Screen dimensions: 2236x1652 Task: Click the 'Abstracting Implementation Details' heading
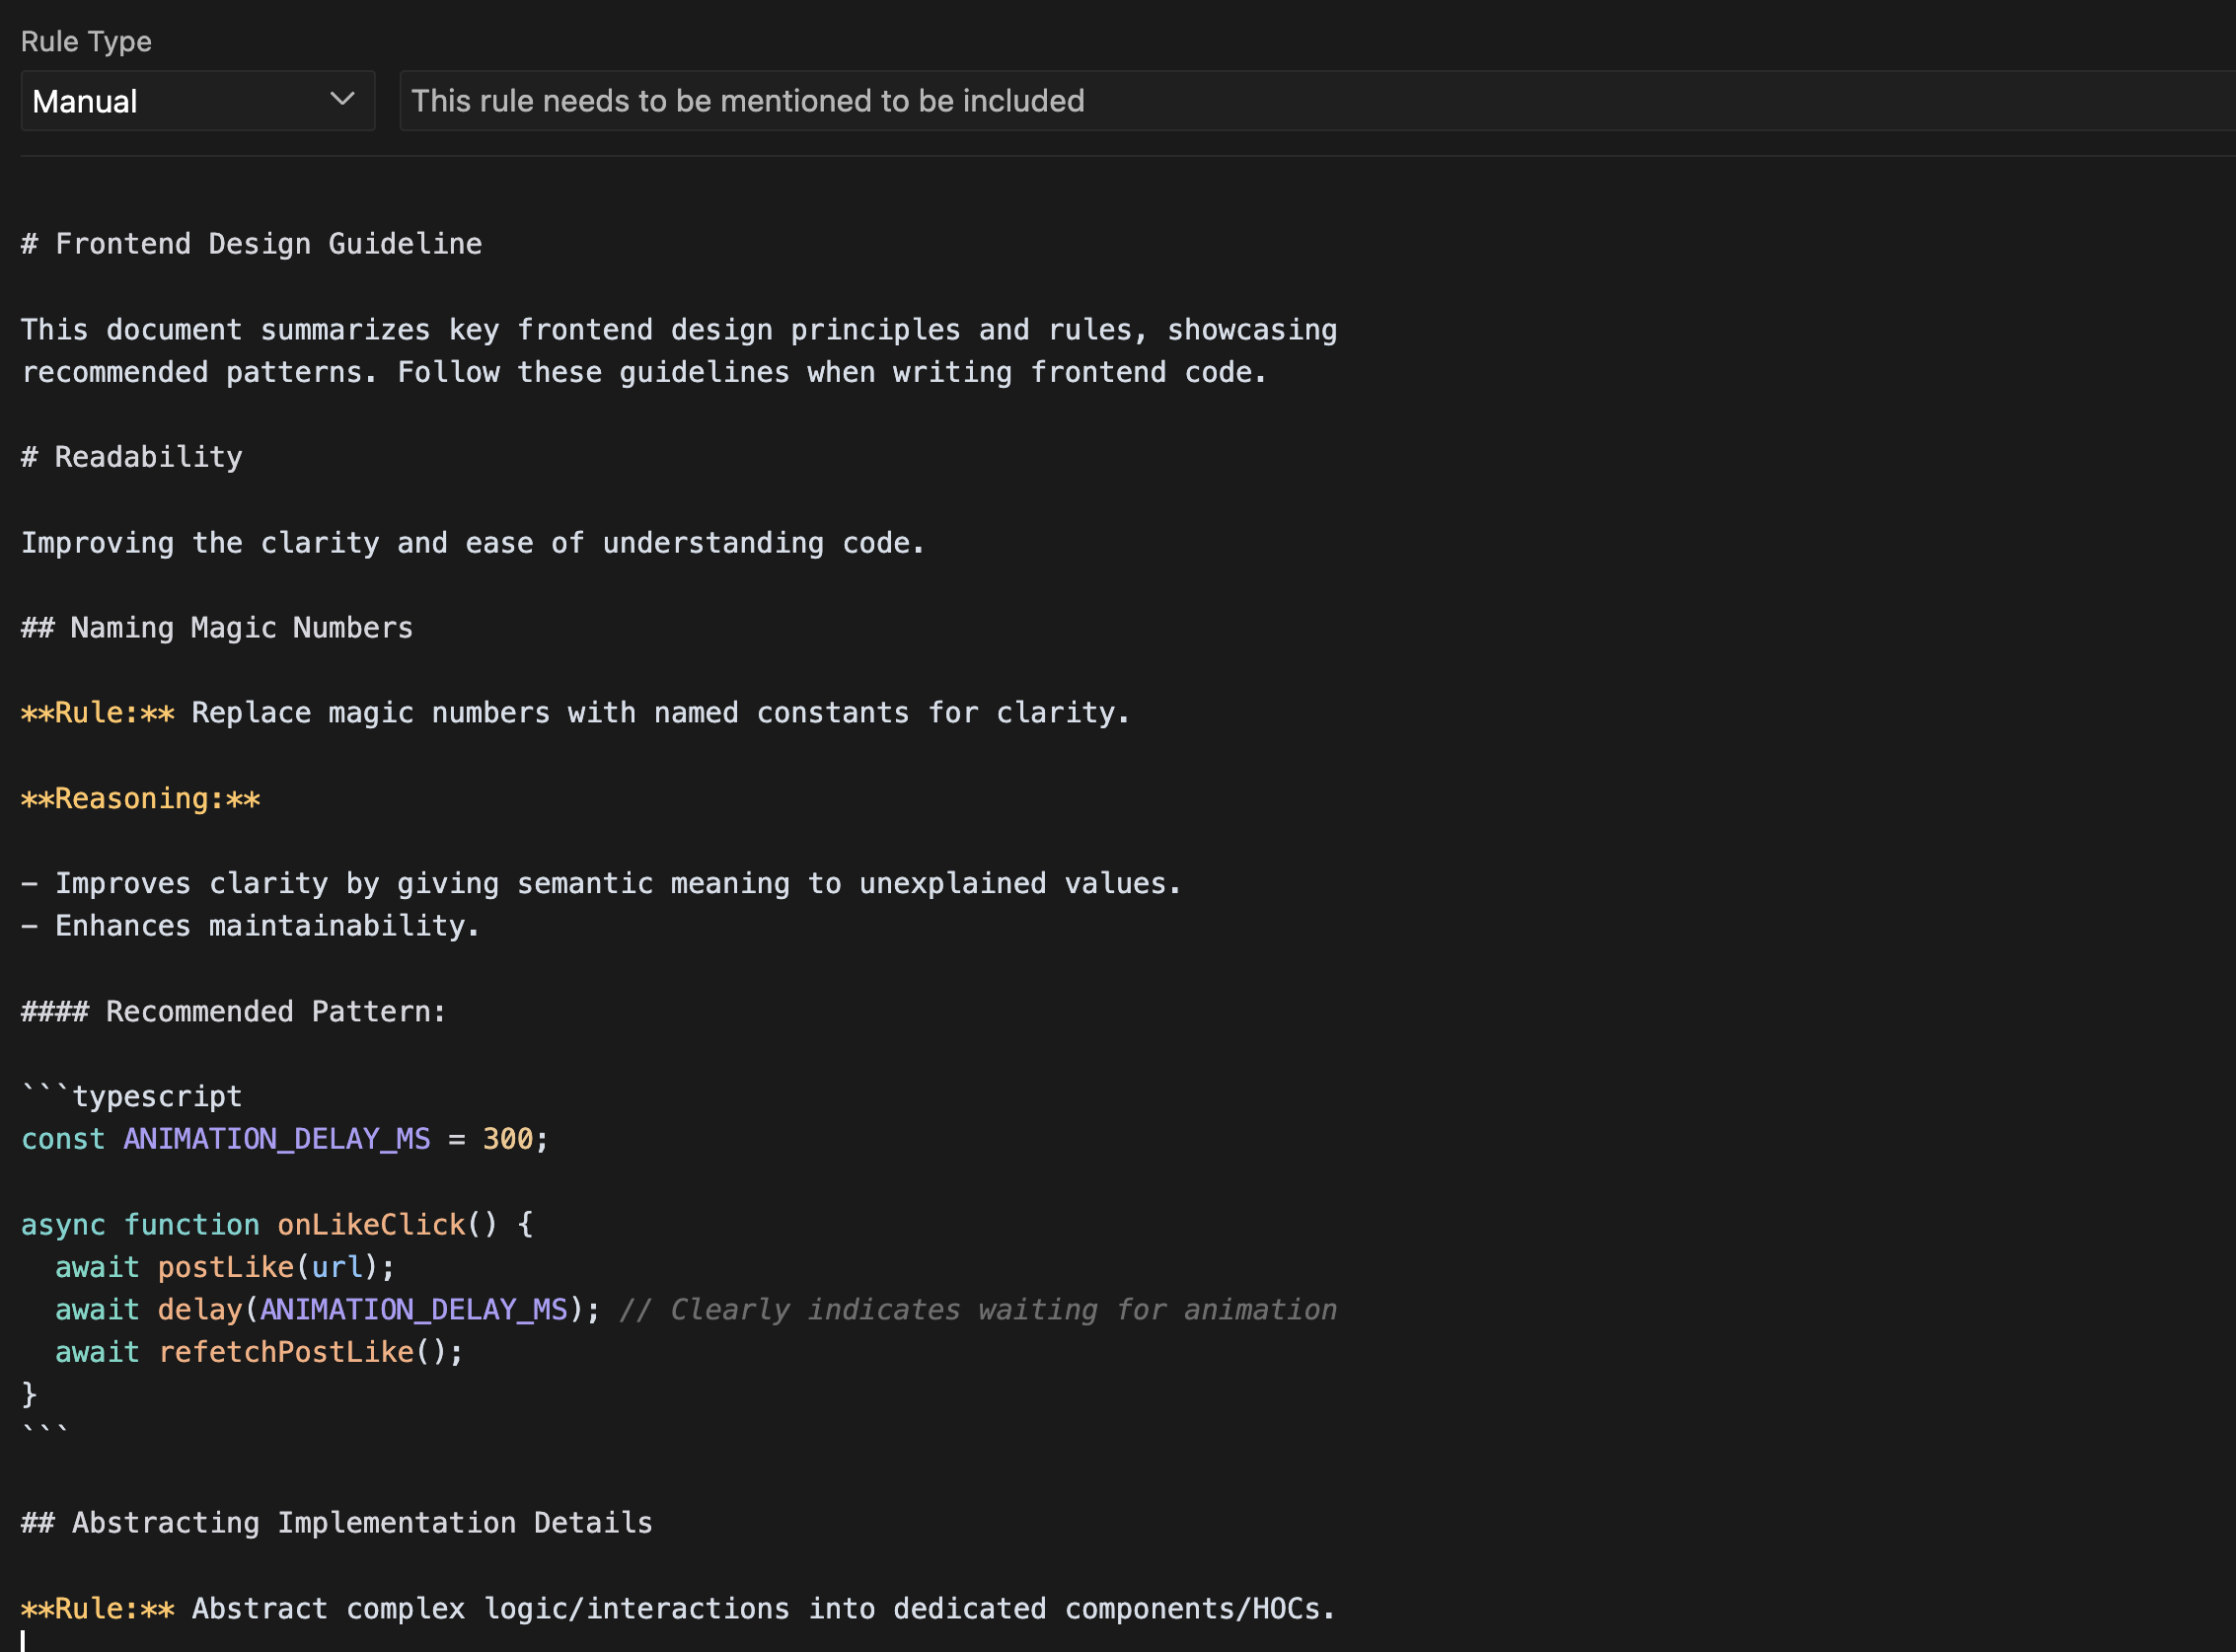click(x=361, y=1523)
